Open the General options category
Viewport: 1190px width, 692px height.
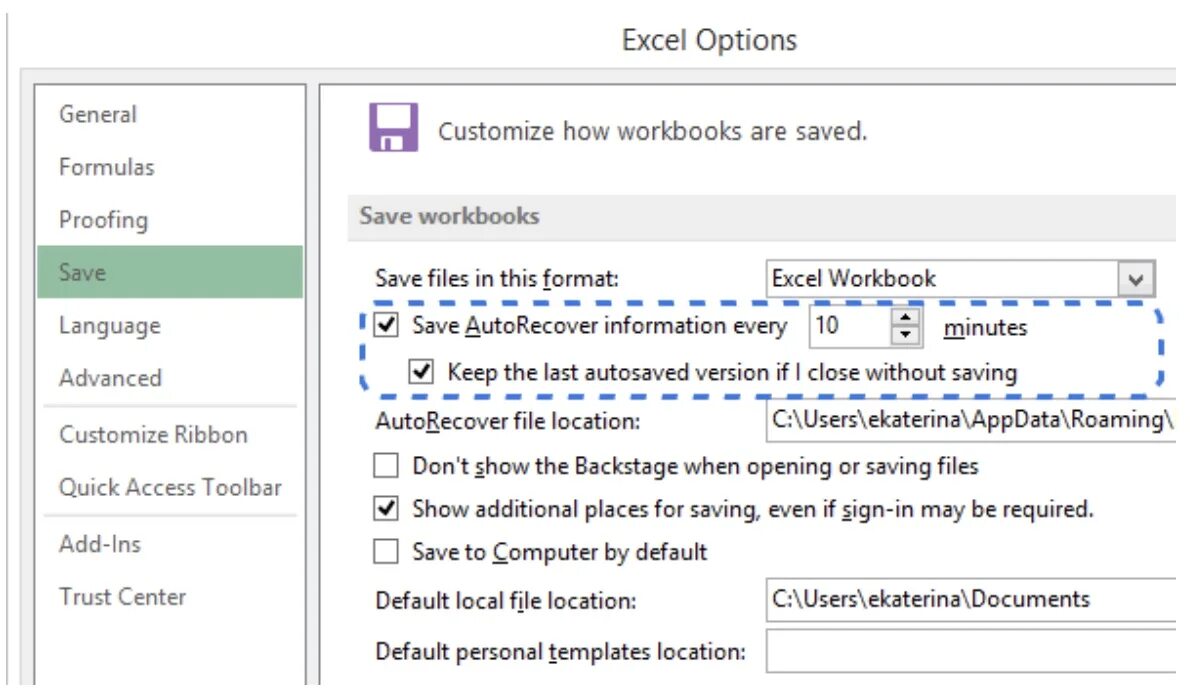[x=98, y=114]
